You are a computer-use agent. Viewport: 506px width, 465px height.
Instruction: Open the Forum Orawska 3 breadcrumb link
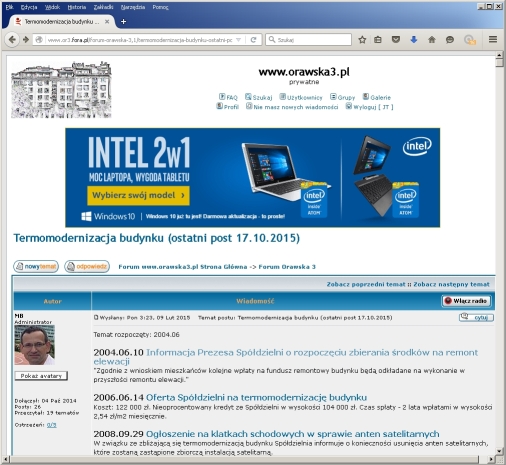tap(287, 267)
